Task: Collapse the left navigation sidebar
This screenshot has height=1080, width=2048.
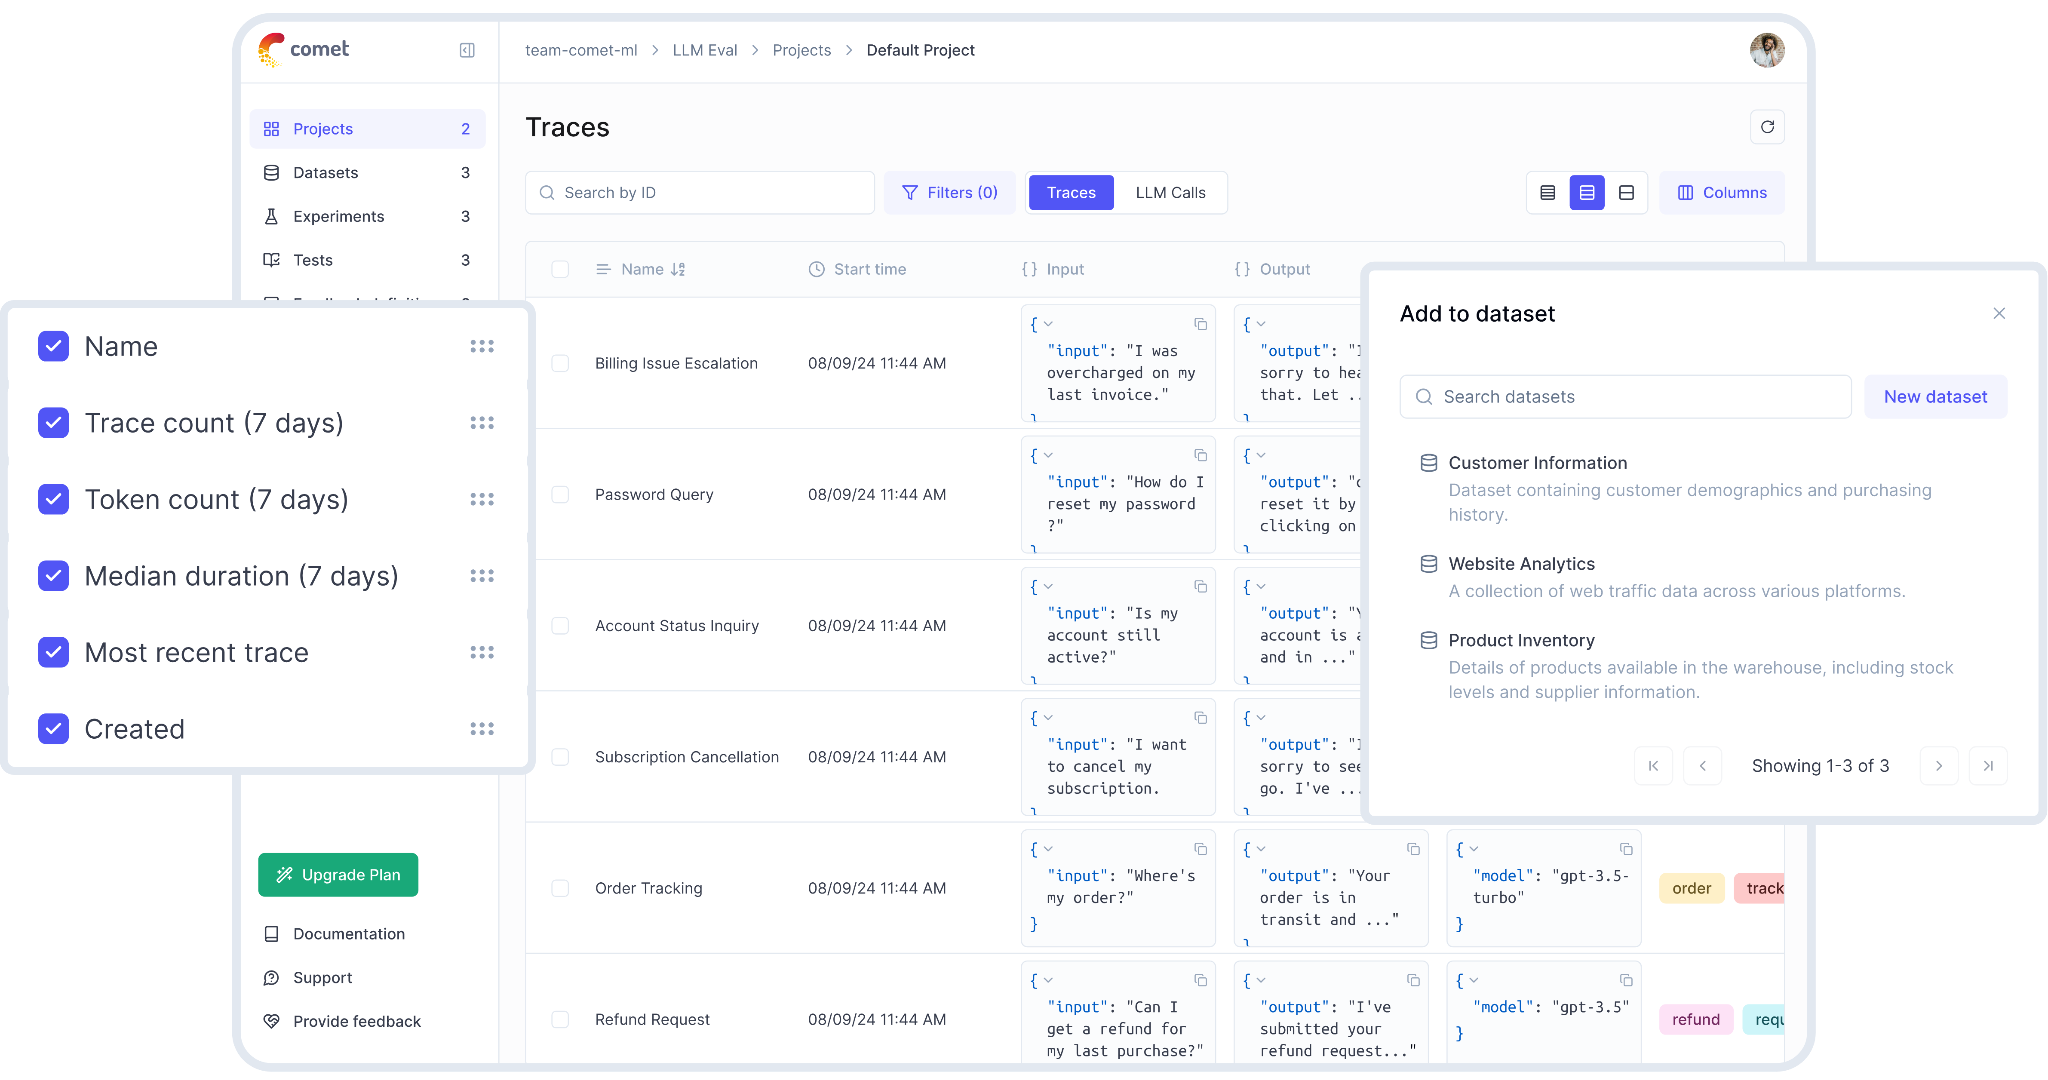Action: [x=467, y=50]
